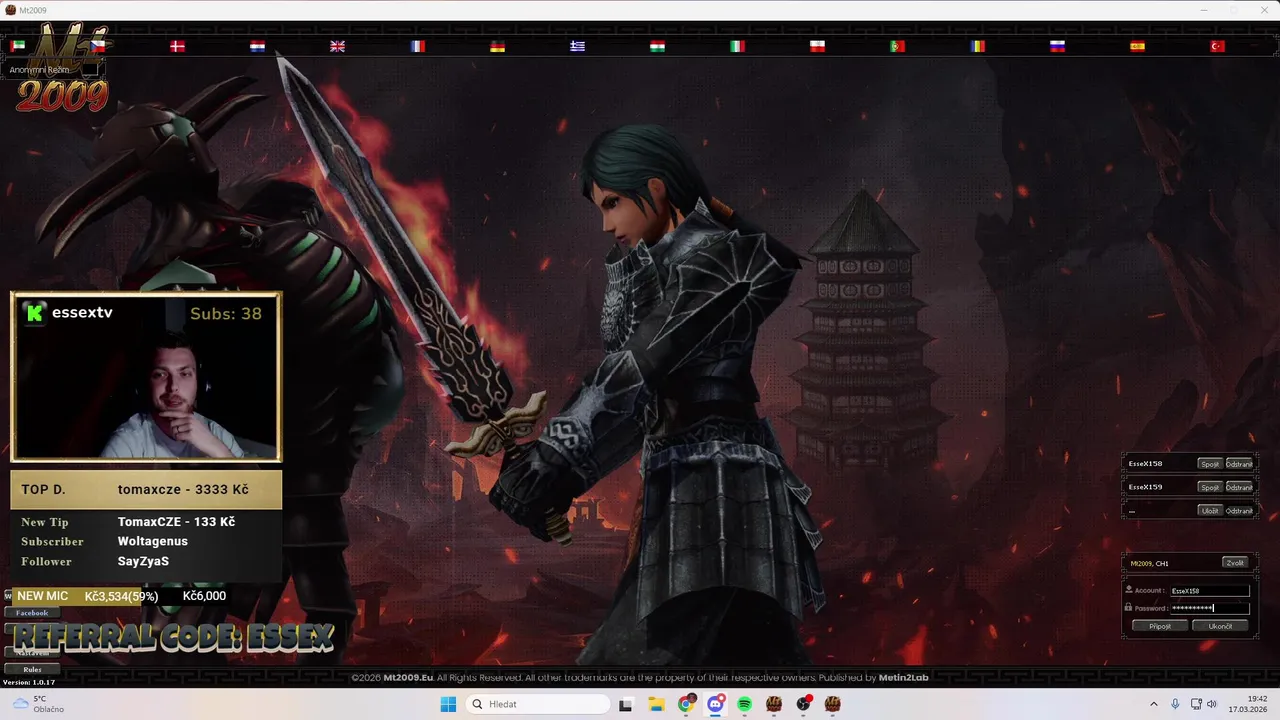This screenshot has width=1280, height=720.
Task: Remove saved account EsseX158 with Odstranit
Action: pyautogui.click(x=1239, y=464)
